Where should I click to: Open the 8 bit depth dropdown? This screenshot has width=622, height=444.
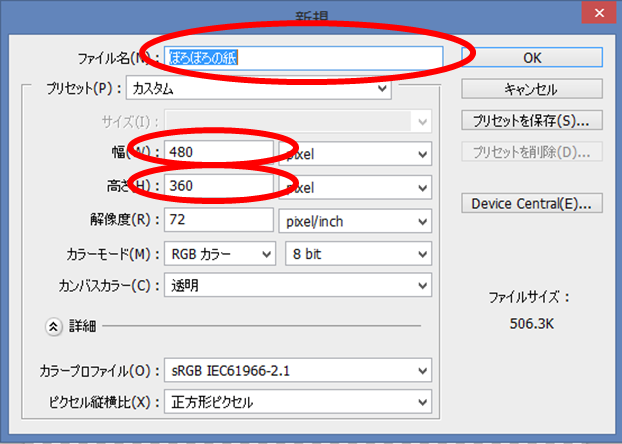[357, 254]
